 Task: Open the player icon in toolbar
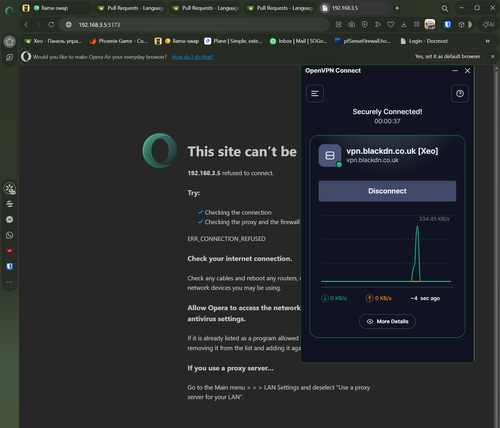tap(365, 24)
